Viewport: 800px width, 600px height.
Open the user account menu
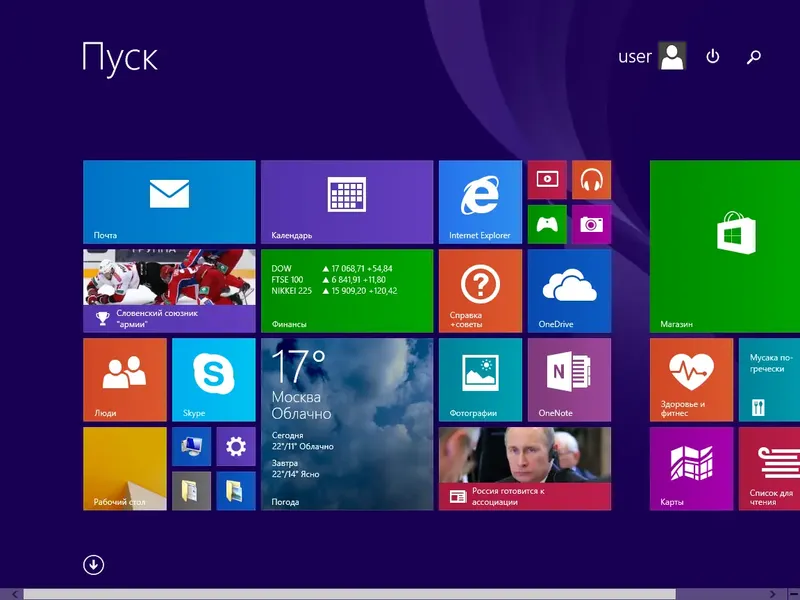click(652, 56)
